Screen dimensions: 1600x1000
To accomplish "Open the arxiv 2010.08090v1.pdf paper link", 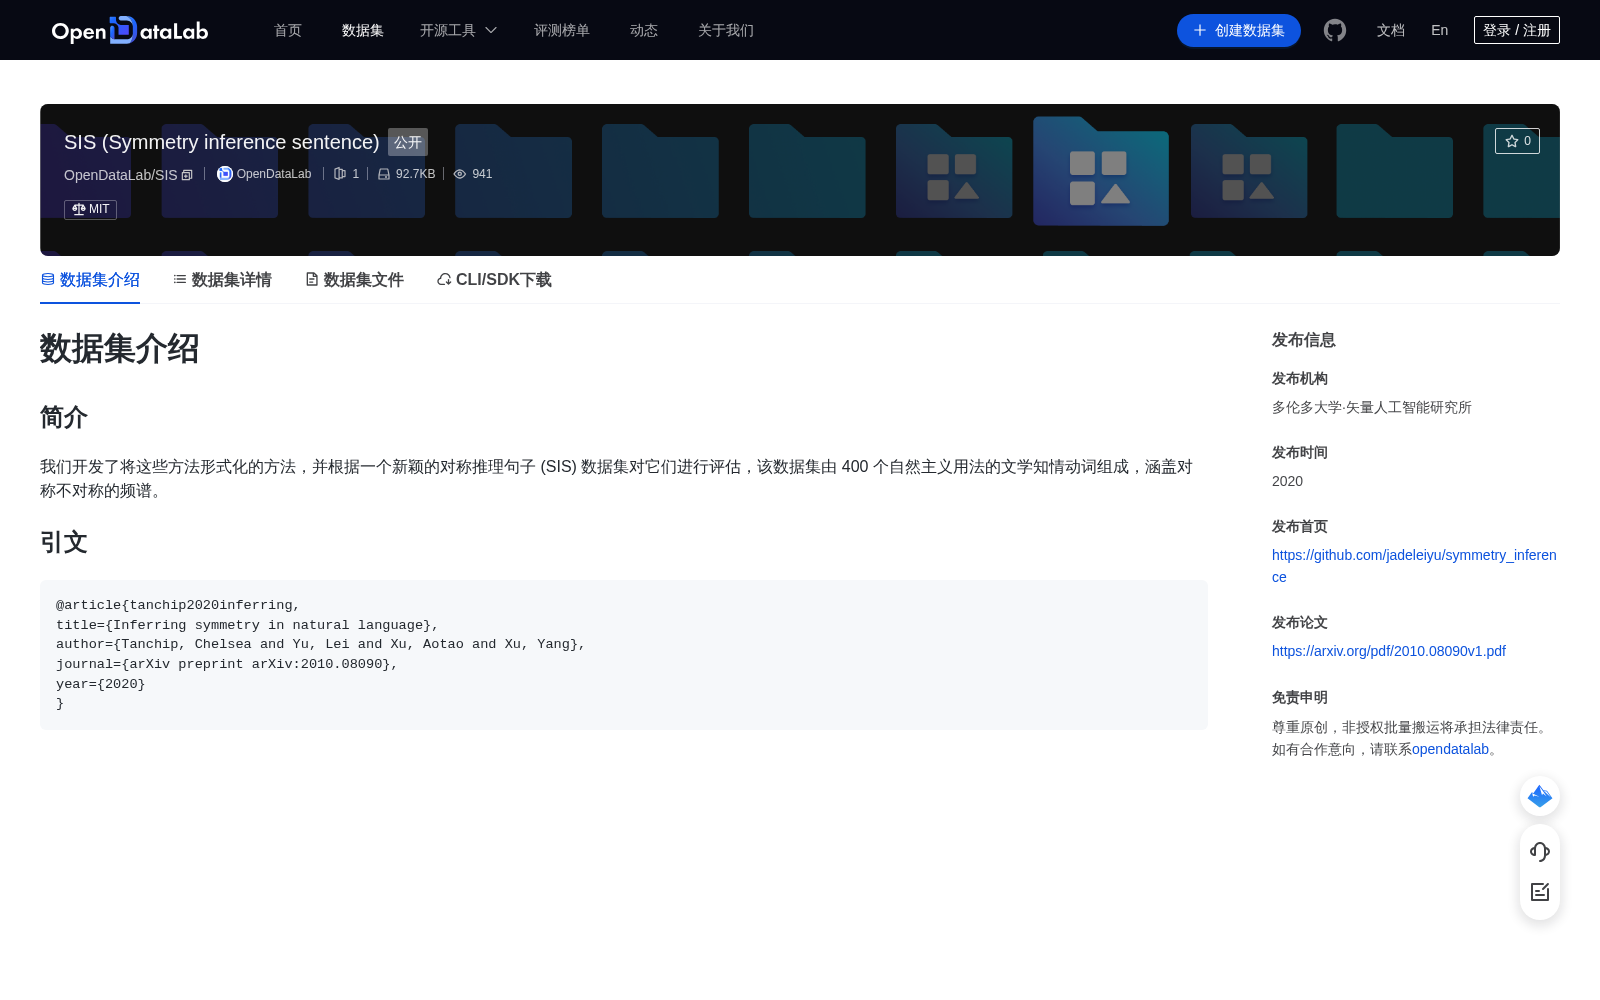I will pos(1389,651).
